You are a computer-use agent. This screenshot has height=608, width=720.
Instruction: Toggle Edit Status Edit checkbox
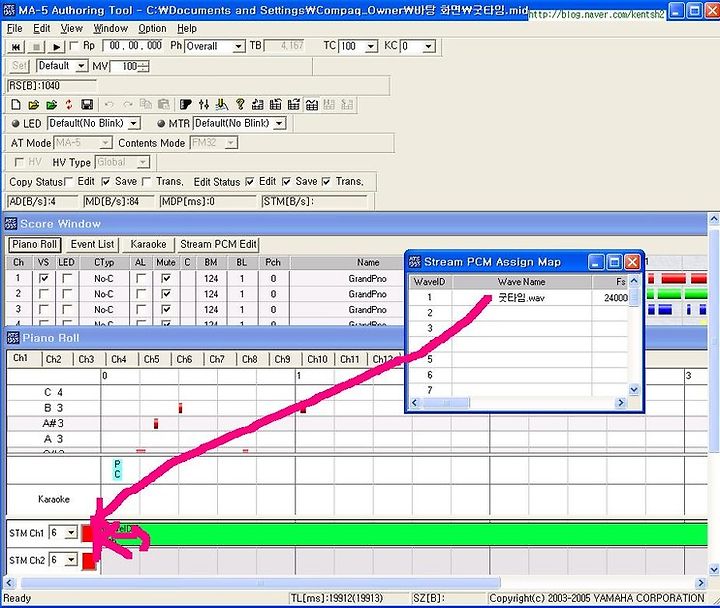(249, 182)
